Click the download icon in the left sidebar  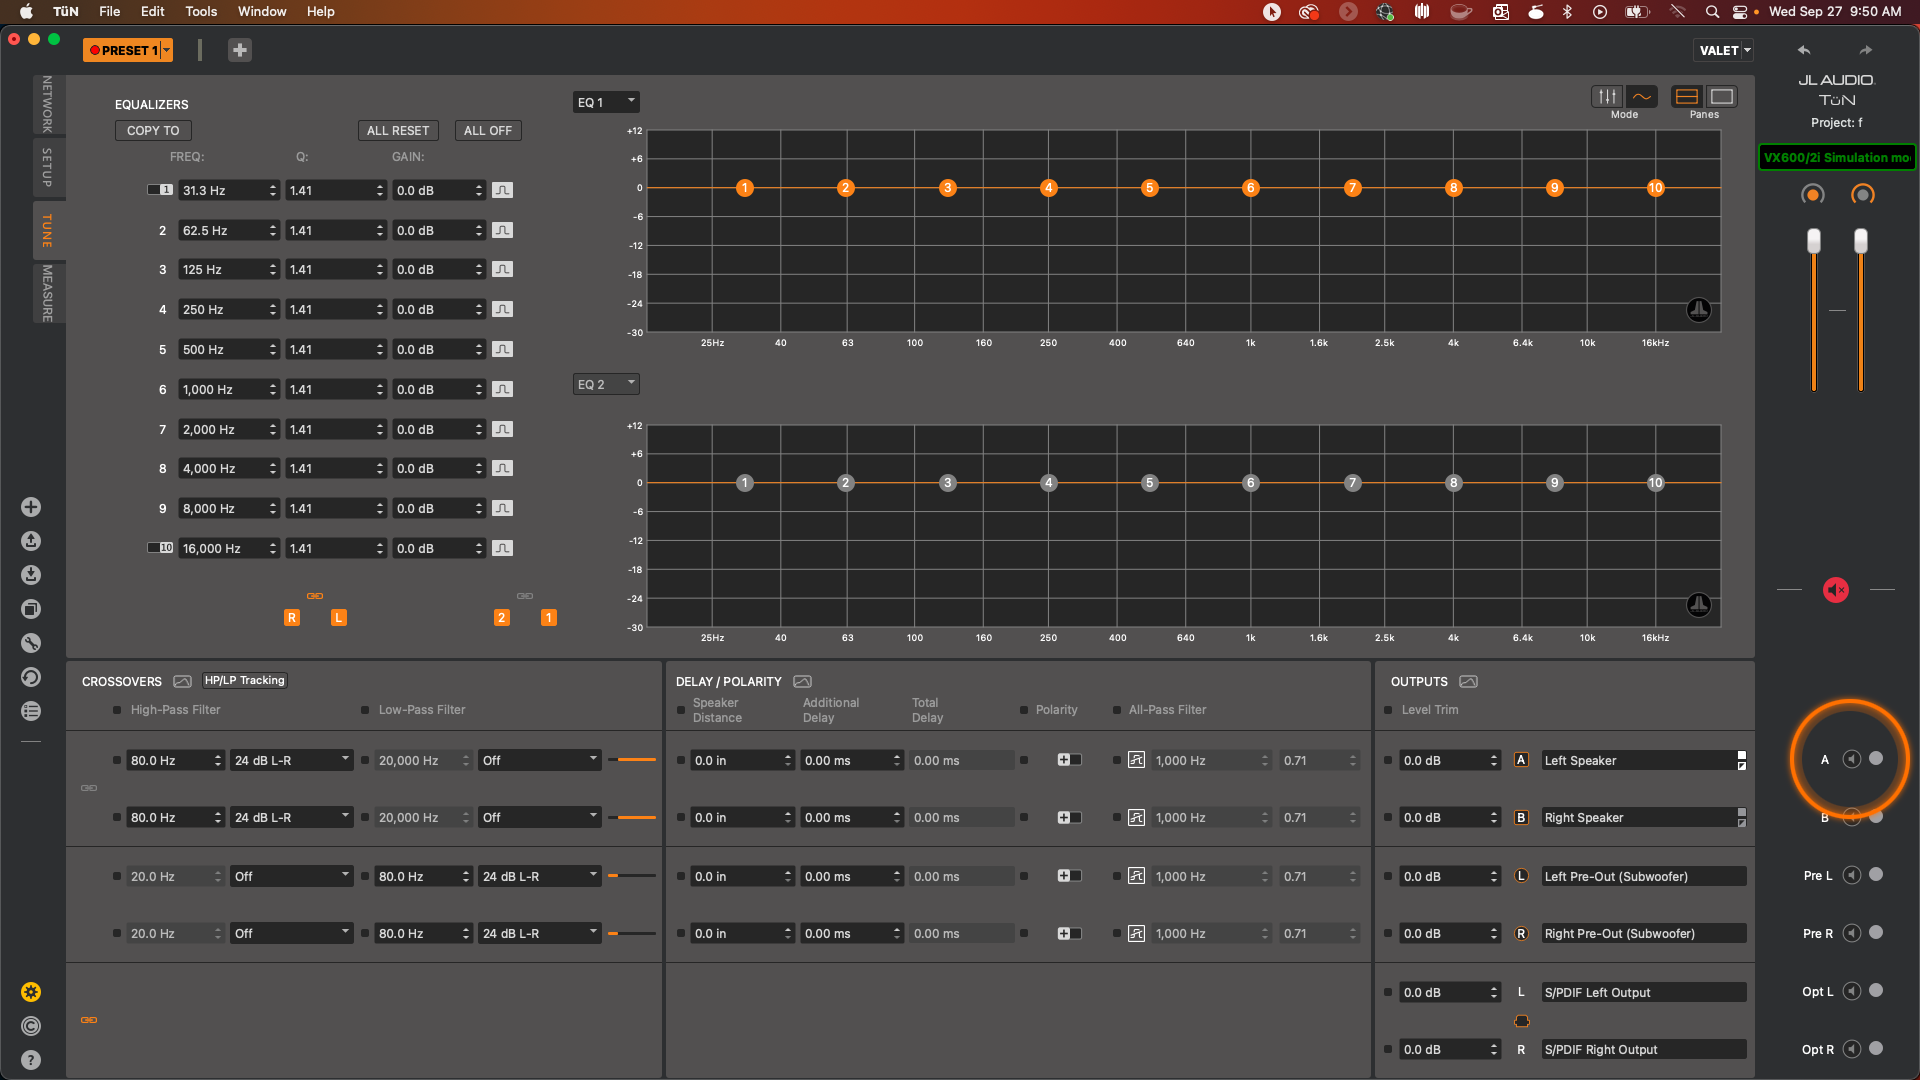pyautogui.click(x=31, y=575)
